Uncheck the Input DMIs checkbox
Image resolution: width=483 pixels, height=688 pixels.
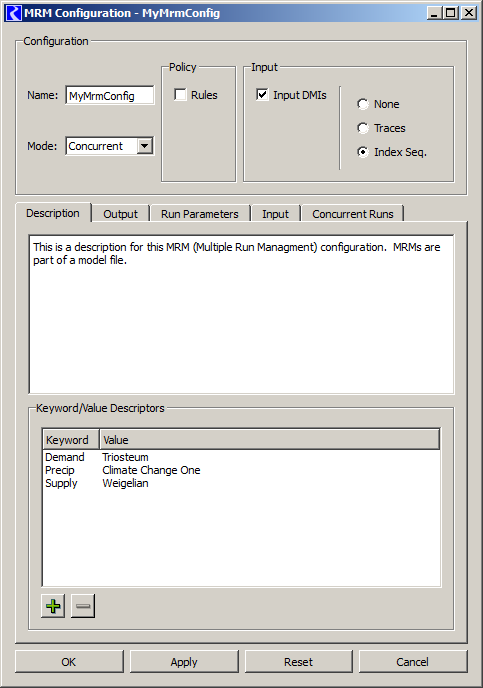pyautogui.click(x=262, y=95)
